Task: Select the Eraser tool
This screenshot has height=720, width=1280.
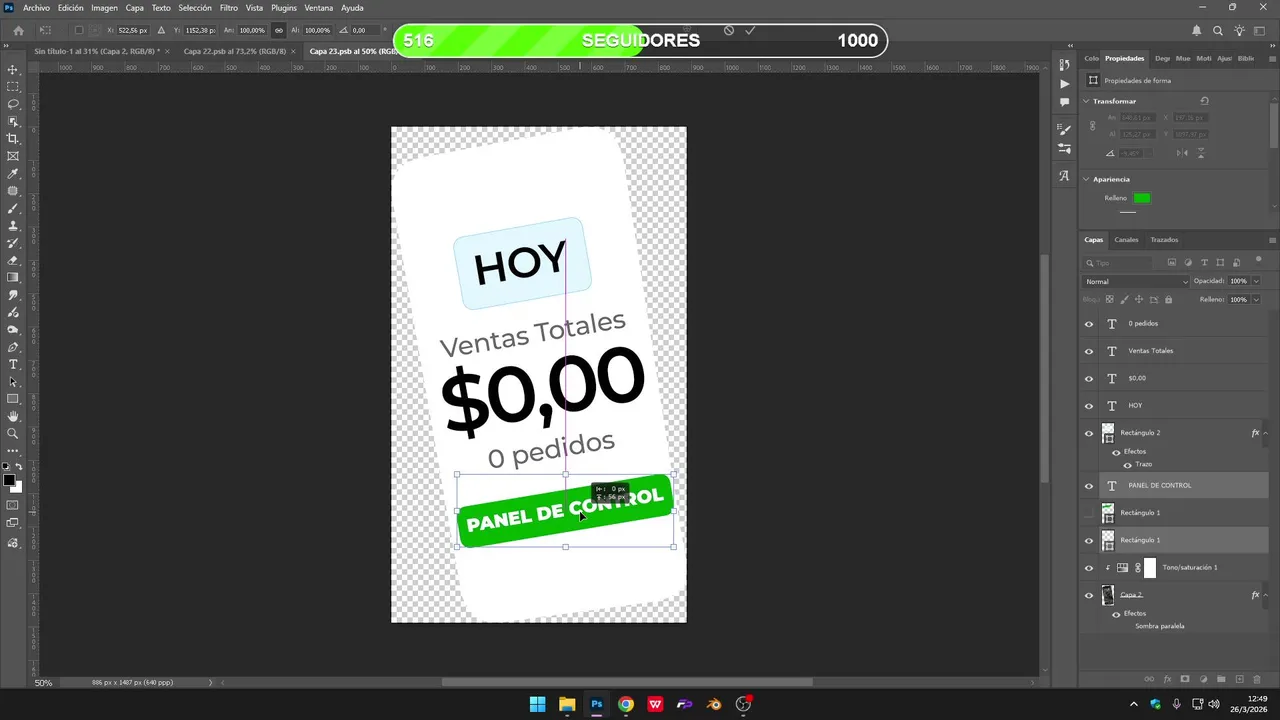Action: coord(13,260)
